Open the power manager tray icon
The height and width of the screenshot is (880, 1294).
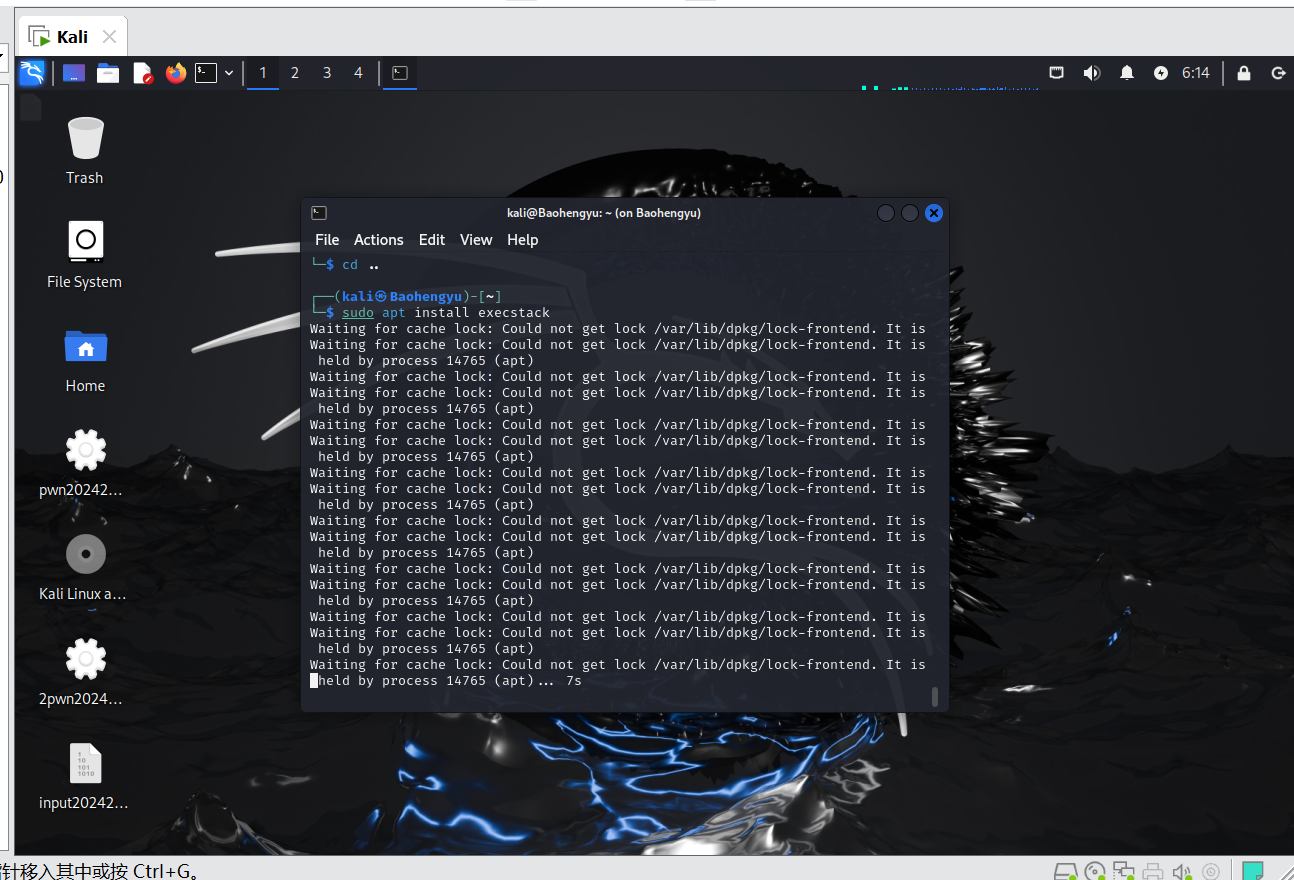click(1161, 73)
